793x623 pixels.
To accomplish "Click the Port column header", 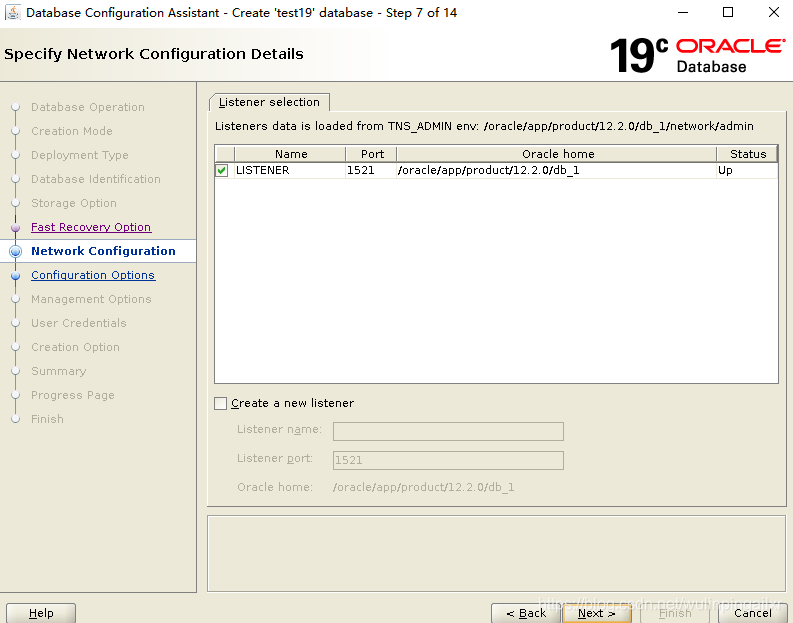I will (372, 154).
